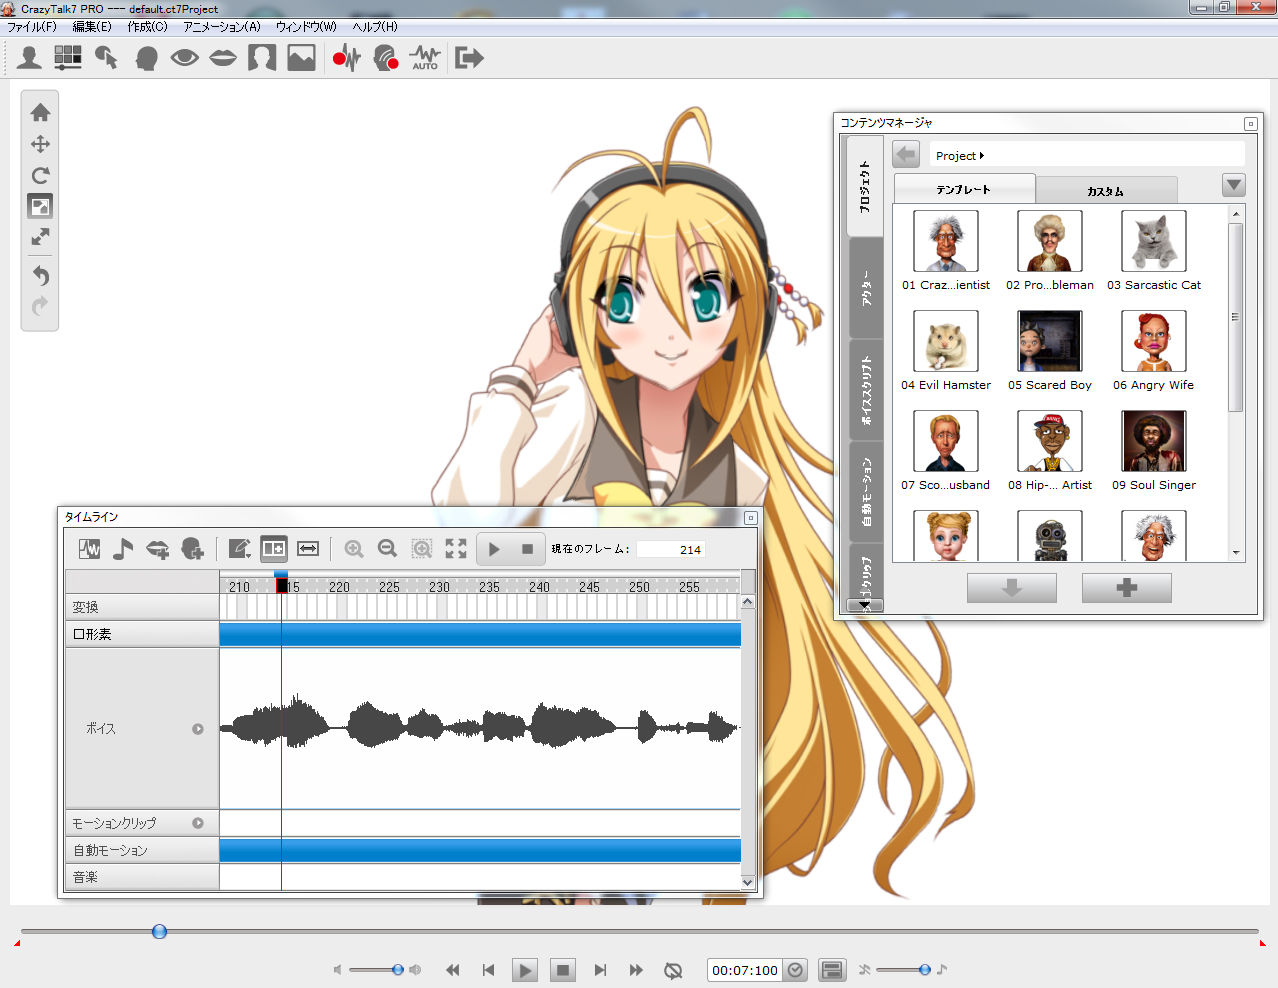The width and height of the screenshot is (1278, 988).
Task: Select the rotate view tool
Action: [x=41, y=175]
